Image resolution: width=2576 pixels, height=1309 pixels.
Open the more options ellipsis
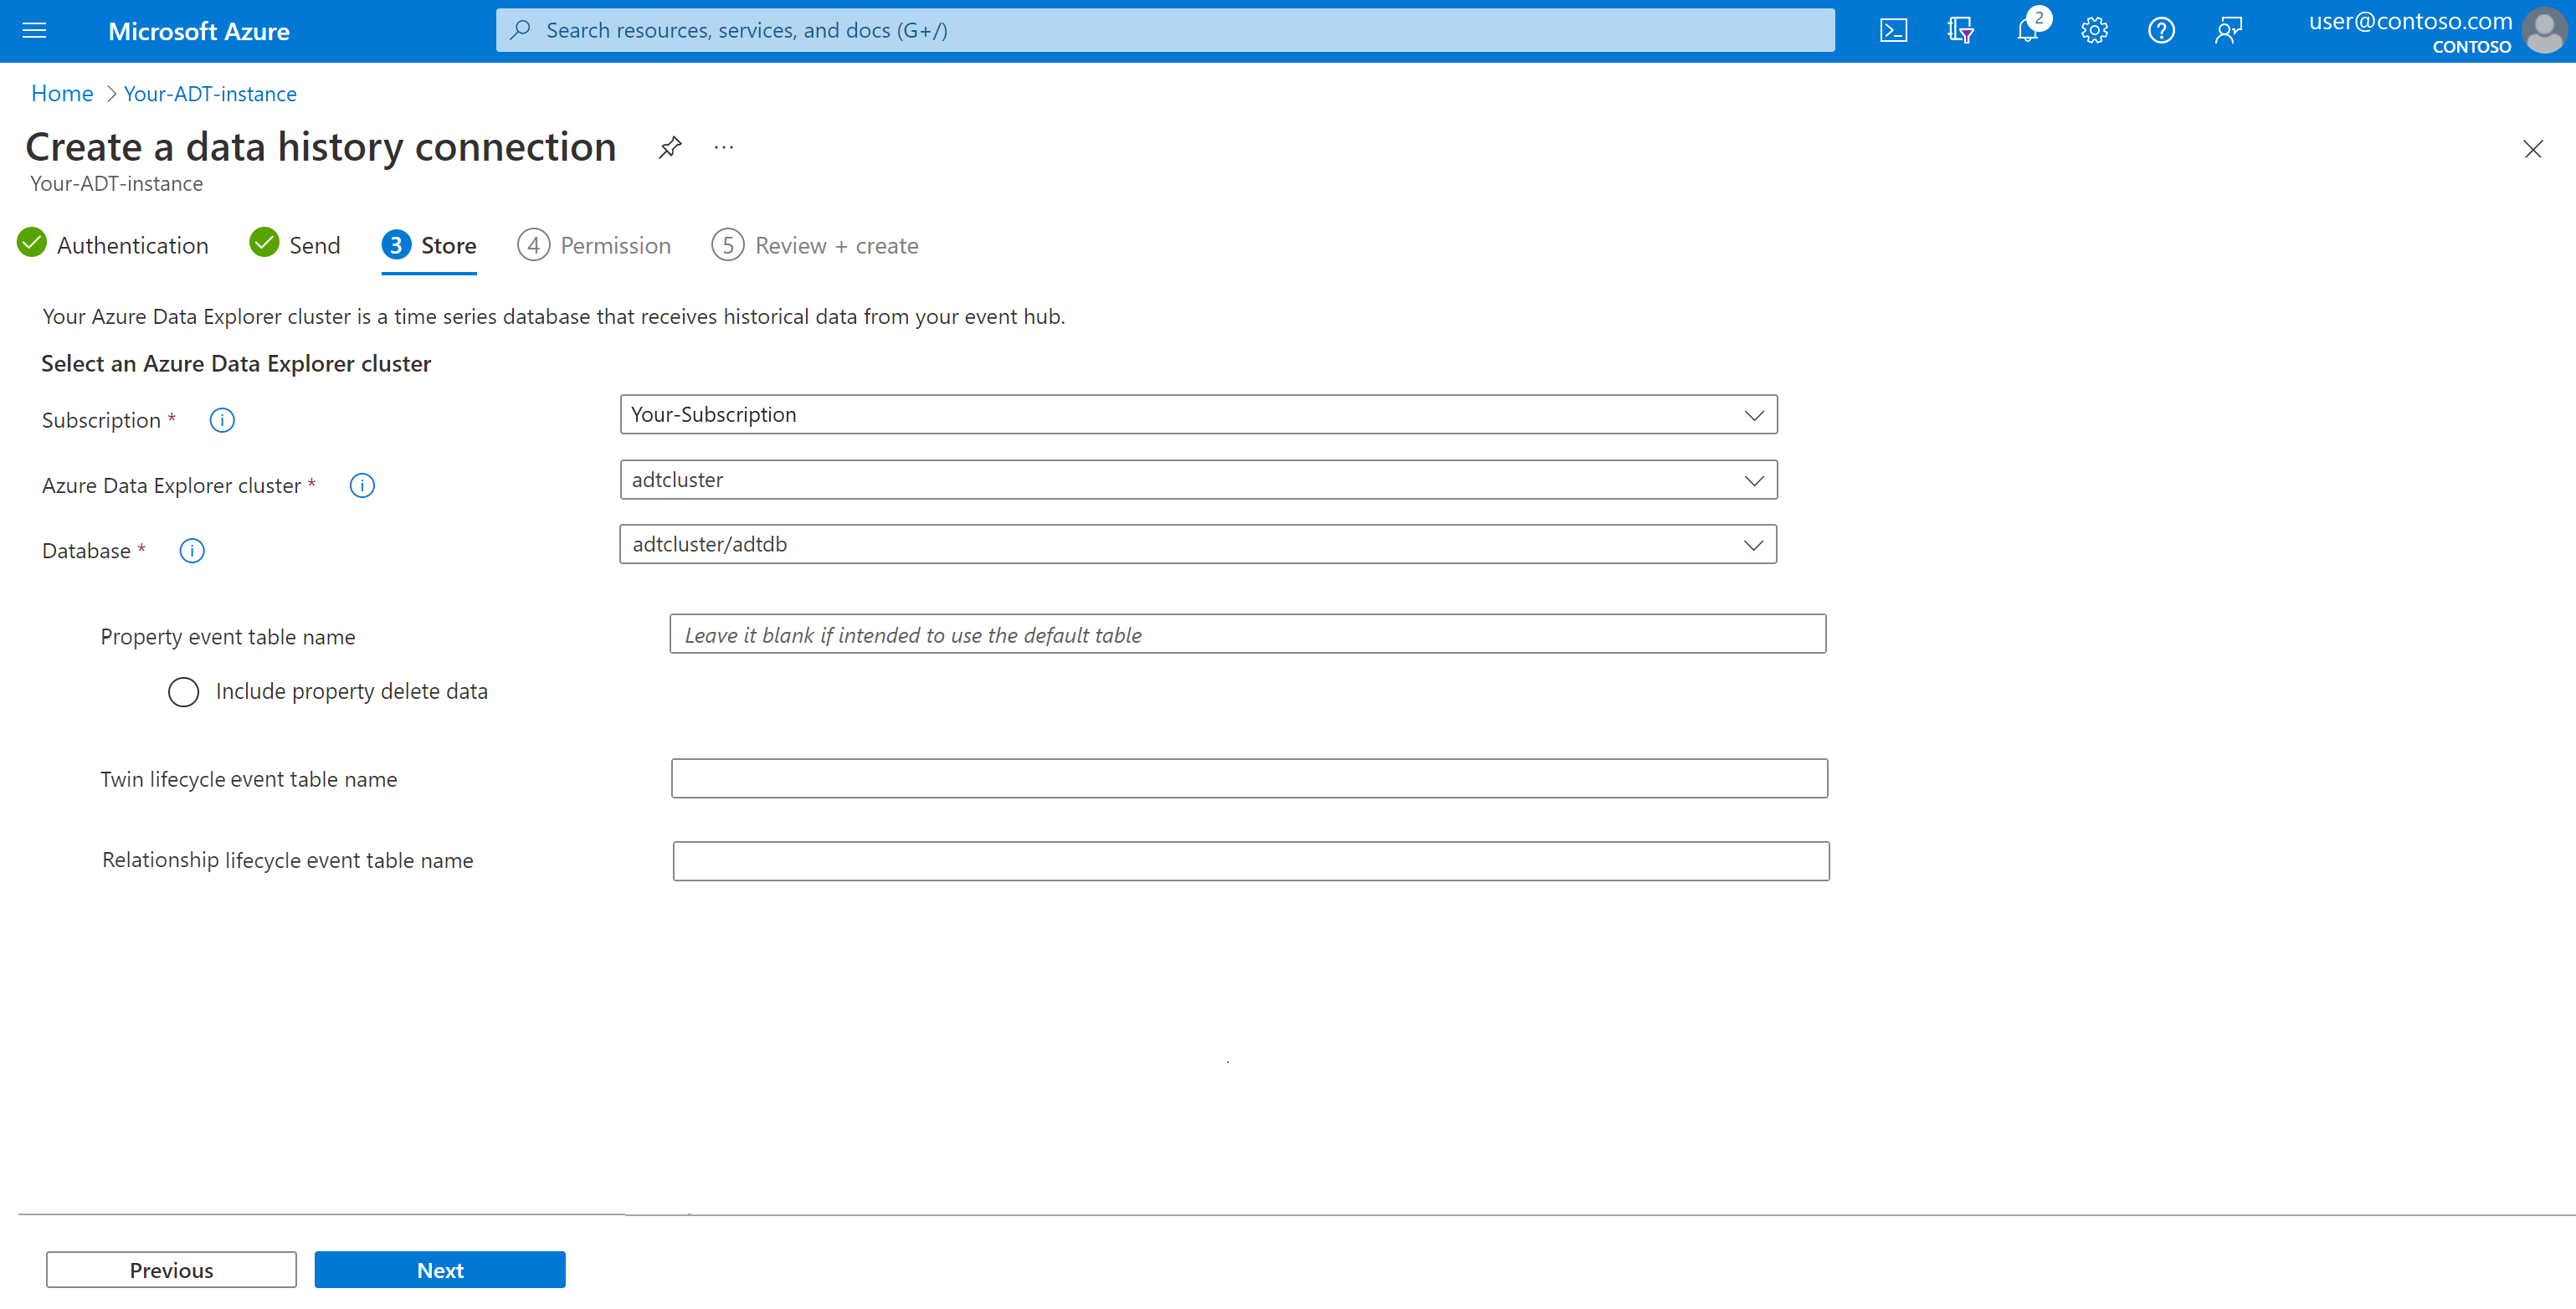pos(724,148)
